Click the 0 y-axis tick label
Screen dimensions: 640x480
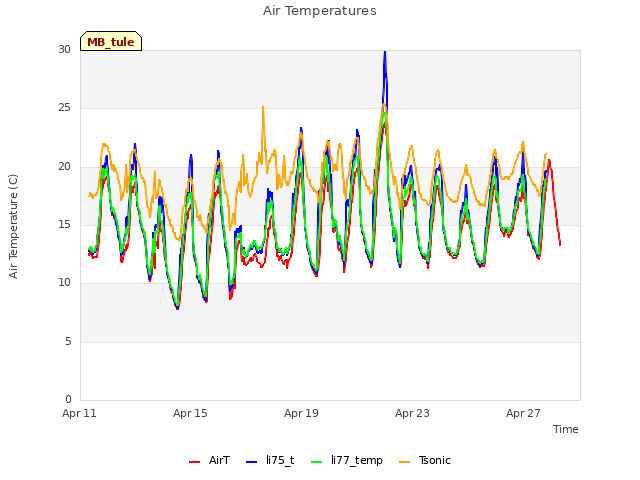click(68, 399)
